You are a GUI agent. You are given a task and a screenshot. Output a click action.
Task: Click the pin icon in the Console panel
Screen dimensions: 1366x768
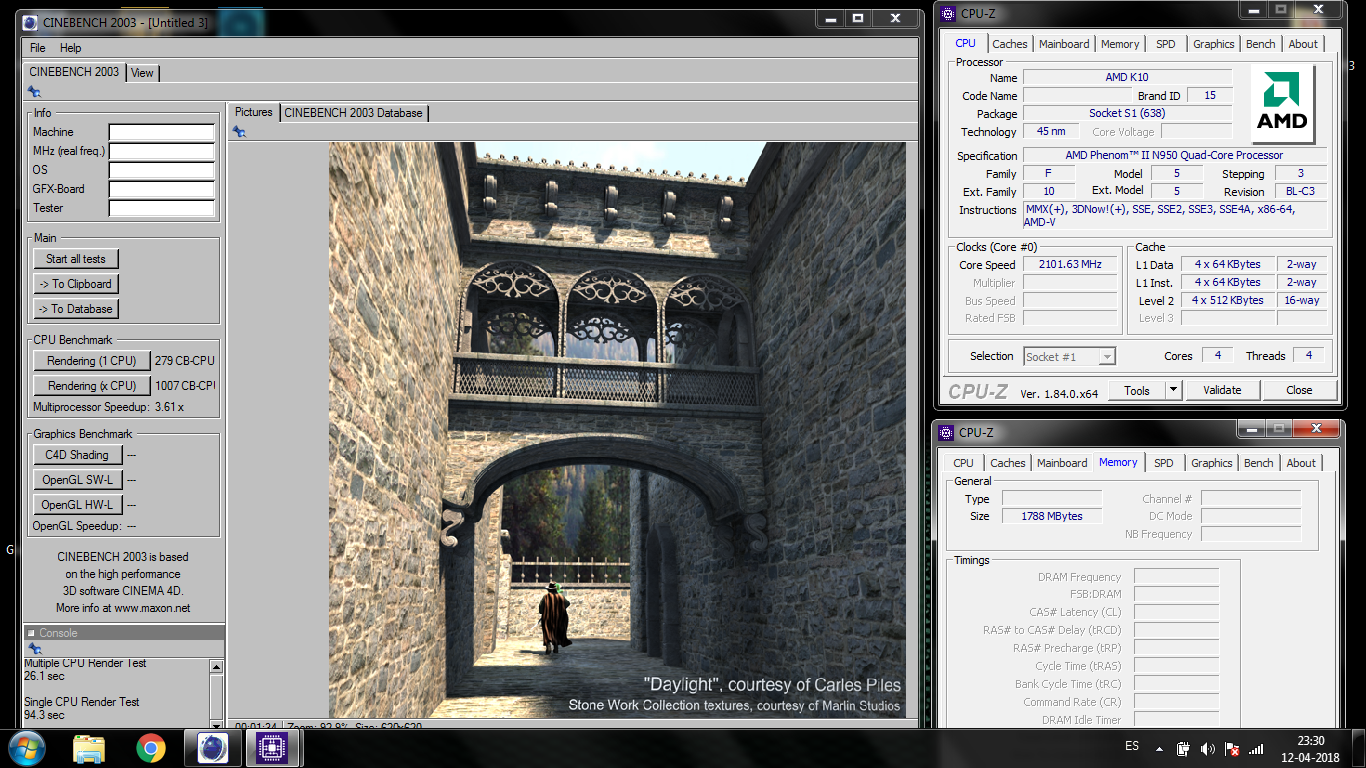pos(34,648)
